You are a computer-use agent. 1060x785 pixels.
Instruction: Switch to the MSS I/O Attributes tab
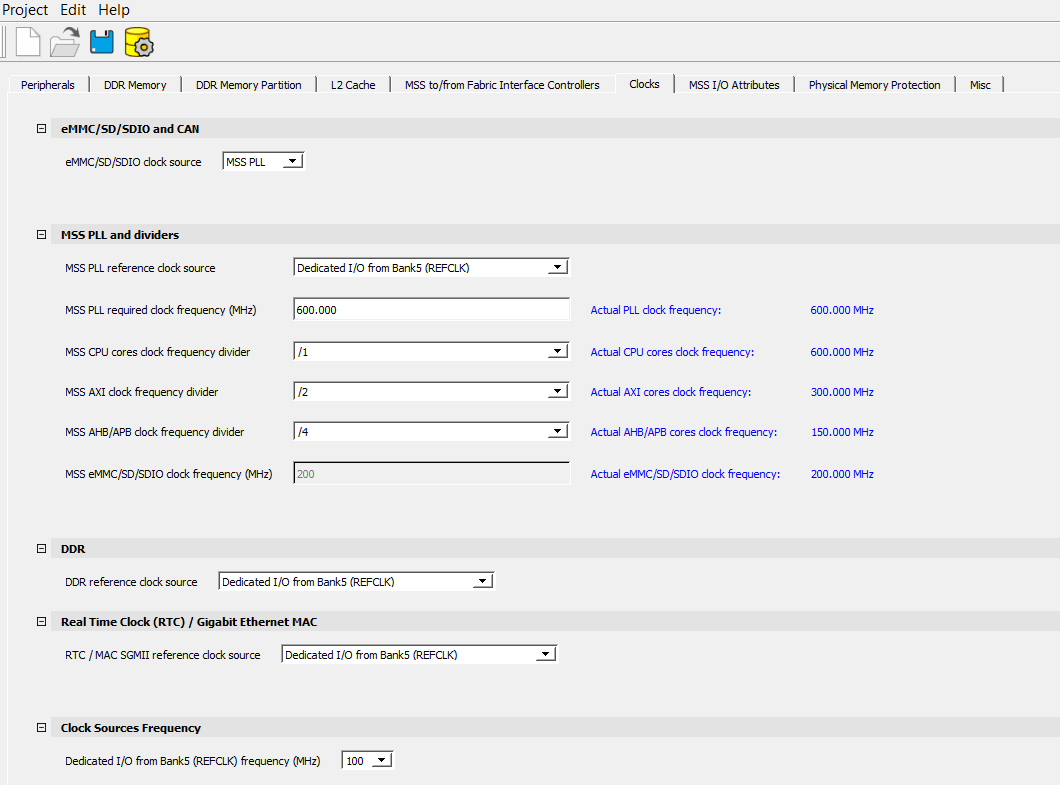(x=734, y=85)
